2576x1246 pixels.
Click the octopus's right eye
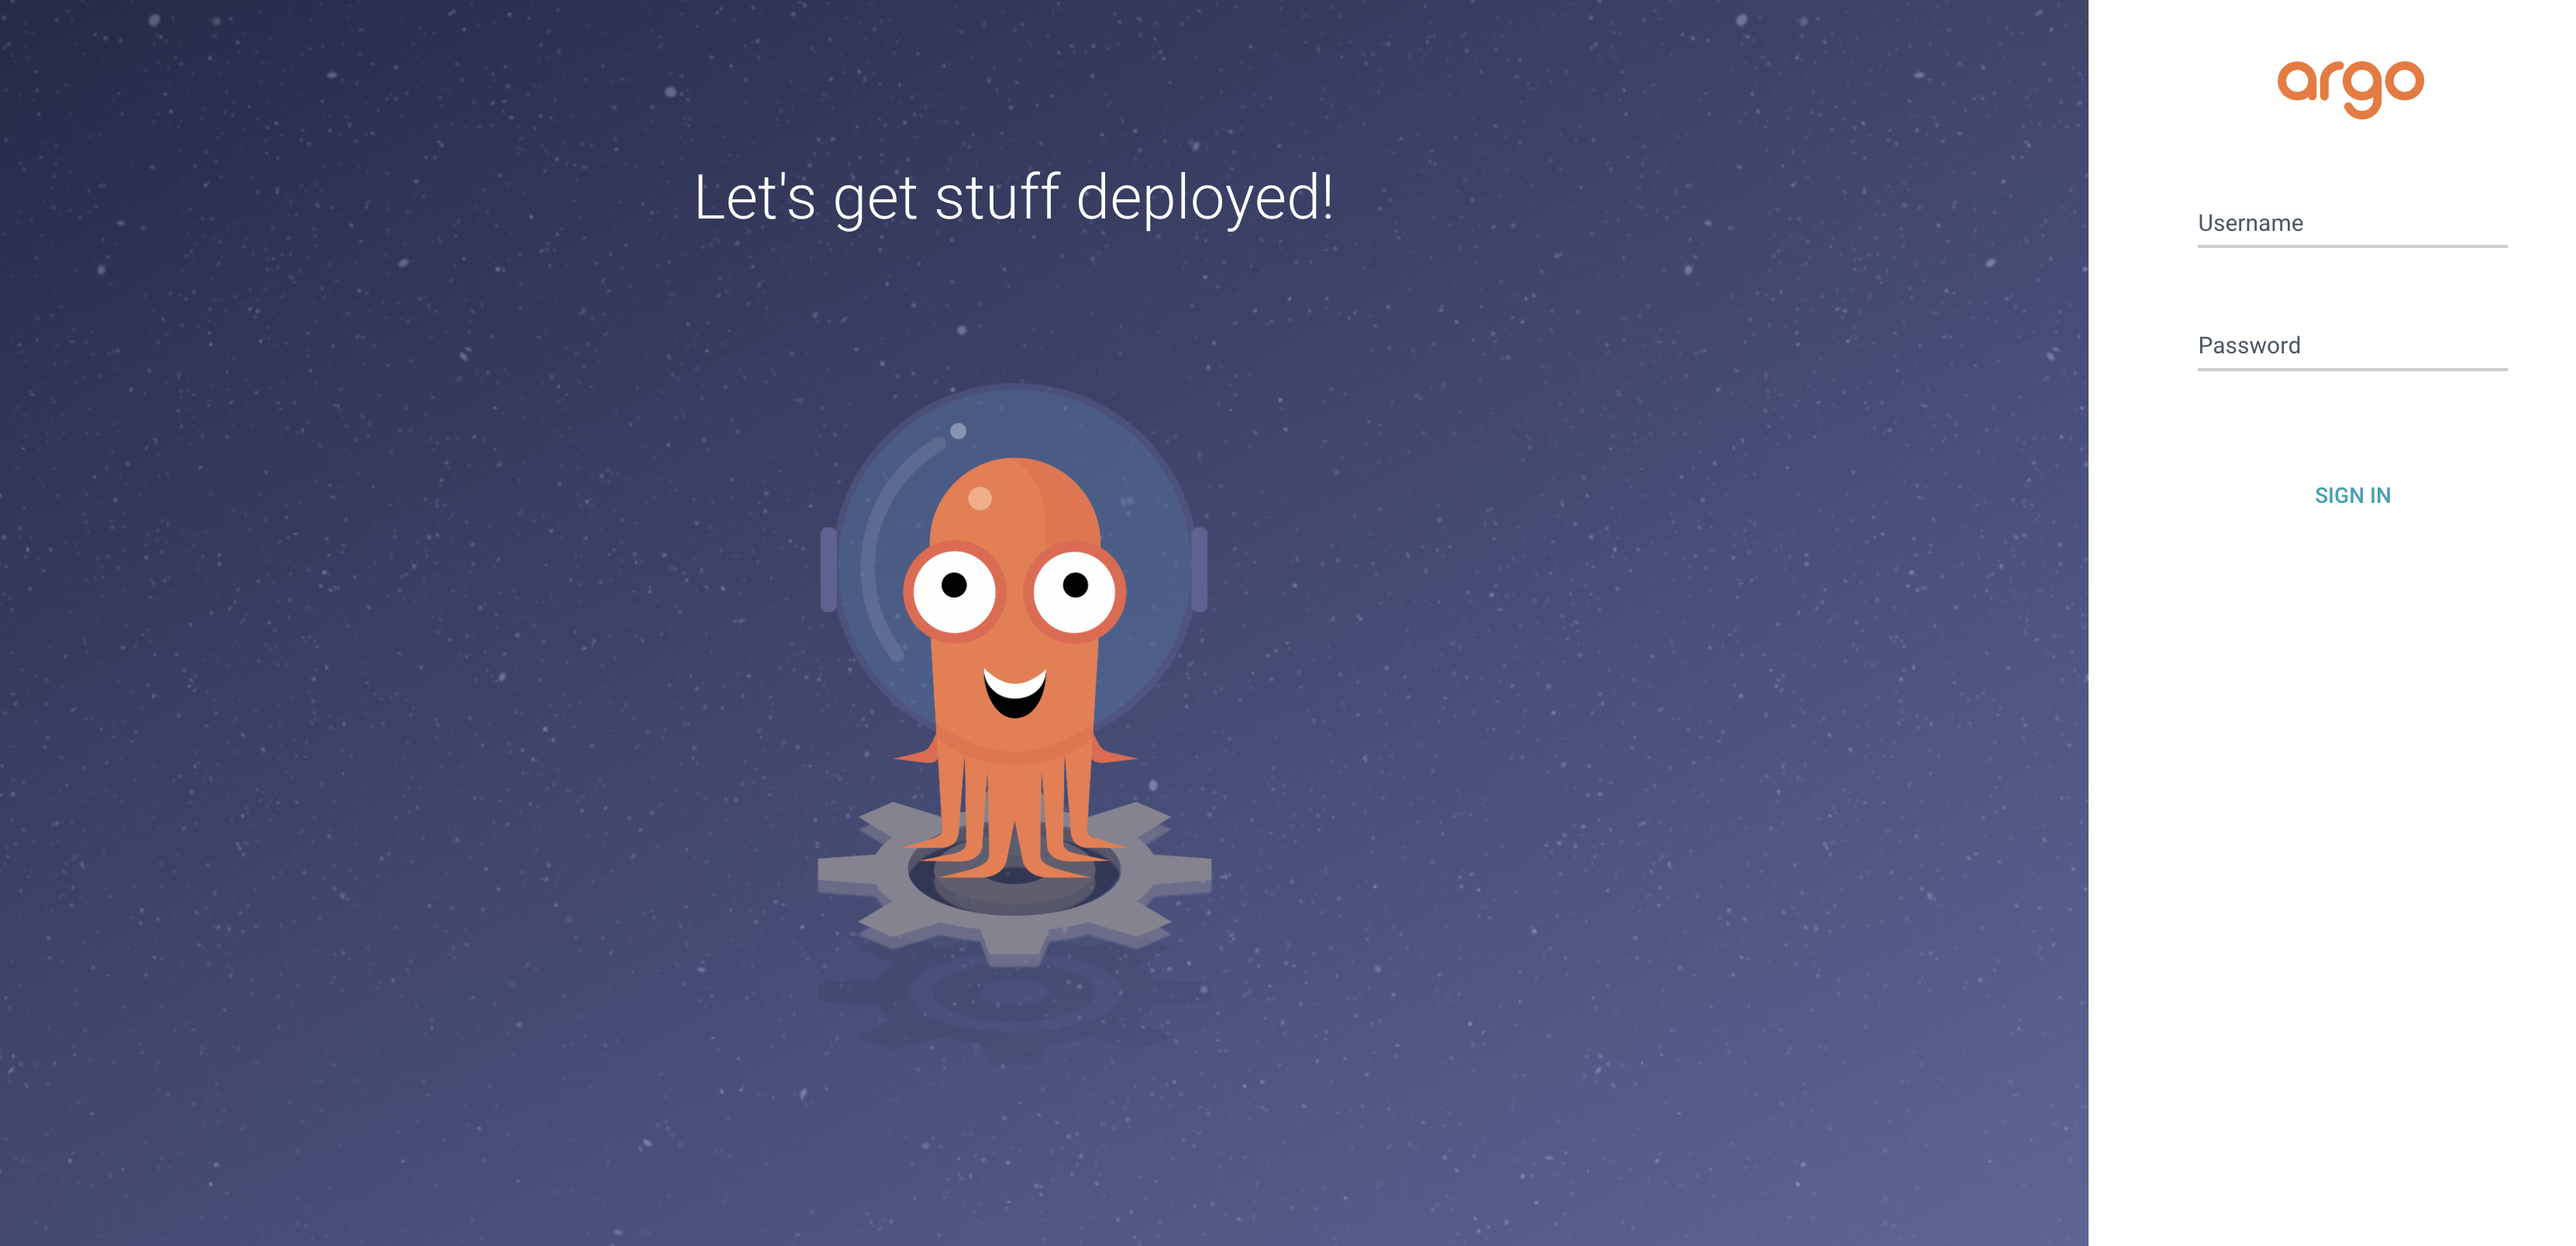point(1075,588)
